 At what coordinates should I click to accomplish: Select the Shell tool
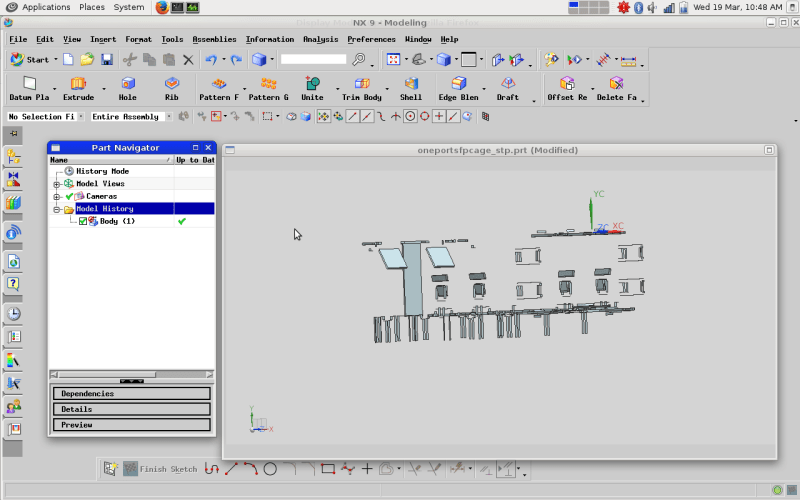[x=411, y=88]
